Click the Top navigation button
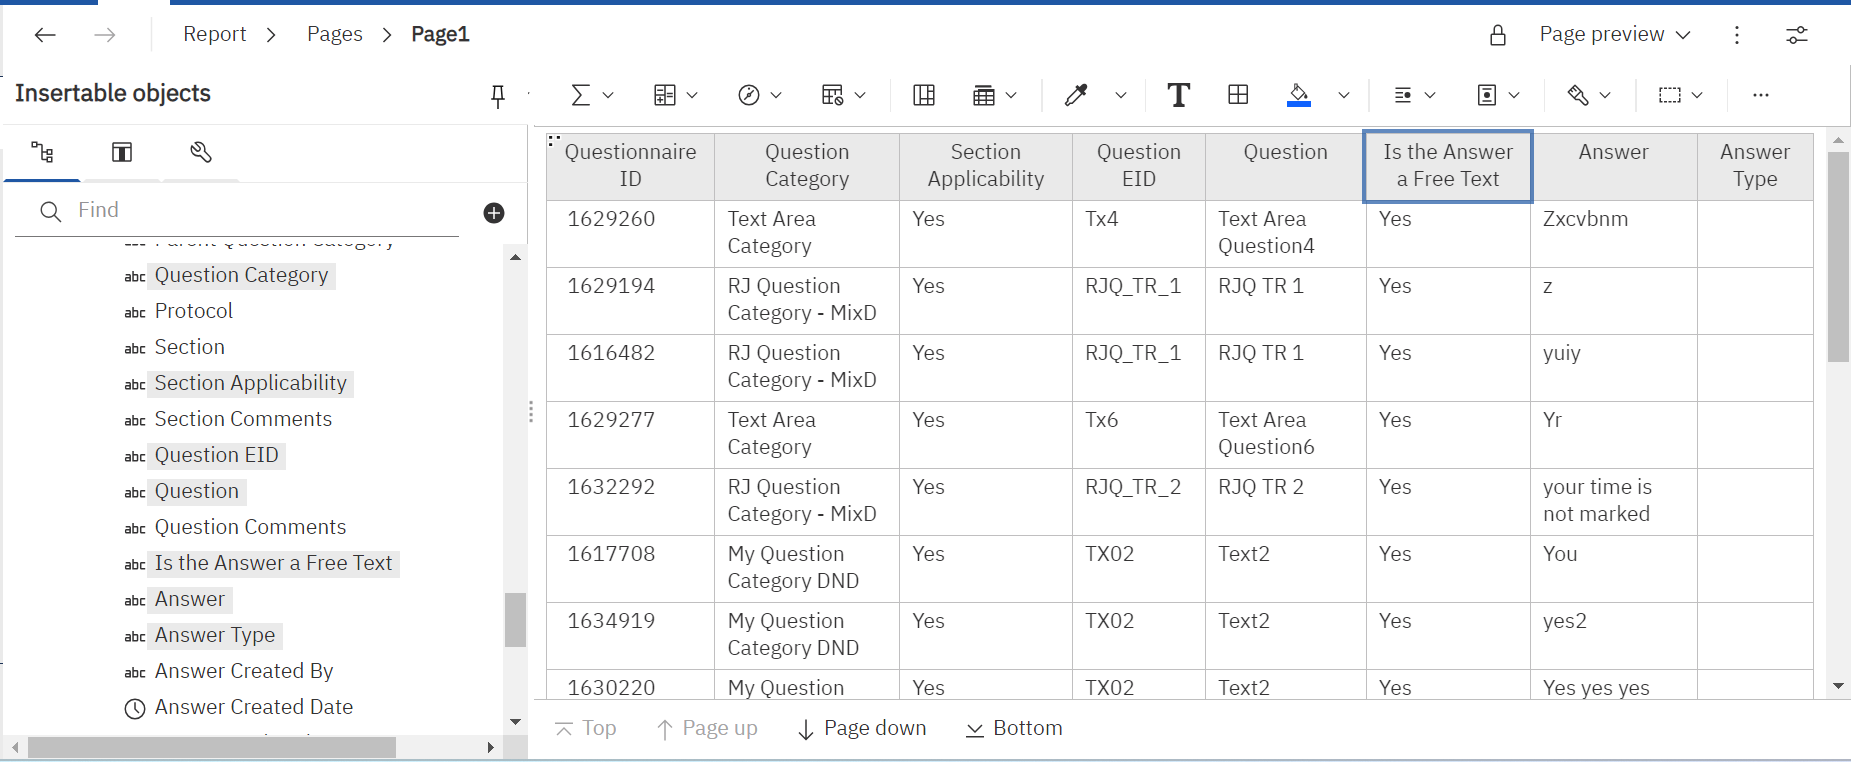This screenshot has height=762, width=1851. click(586, 729)
